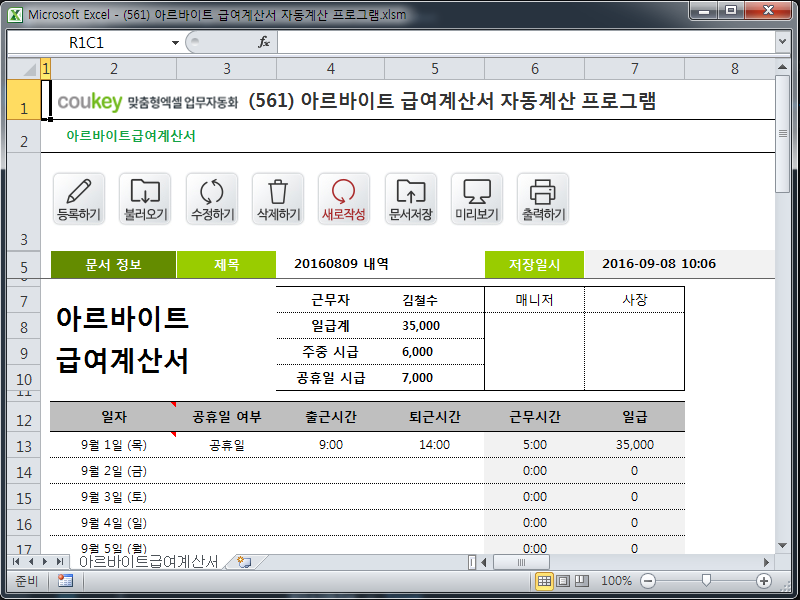Click the green 아르바이트급여계산서 subtitle text
The width and height of the screenshot is (800, 600).
pyautogui.click(x=131, y=136)
